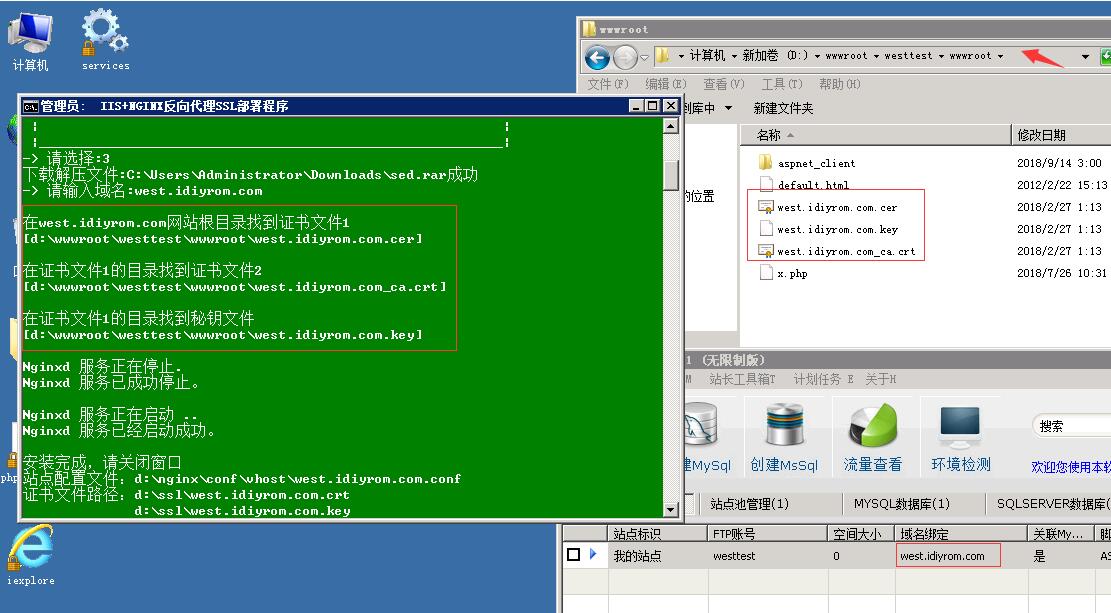Viewport: 1111px width, 613px height.
Task: Switch to the 站点池管理(1) tab
Action: 749,504
